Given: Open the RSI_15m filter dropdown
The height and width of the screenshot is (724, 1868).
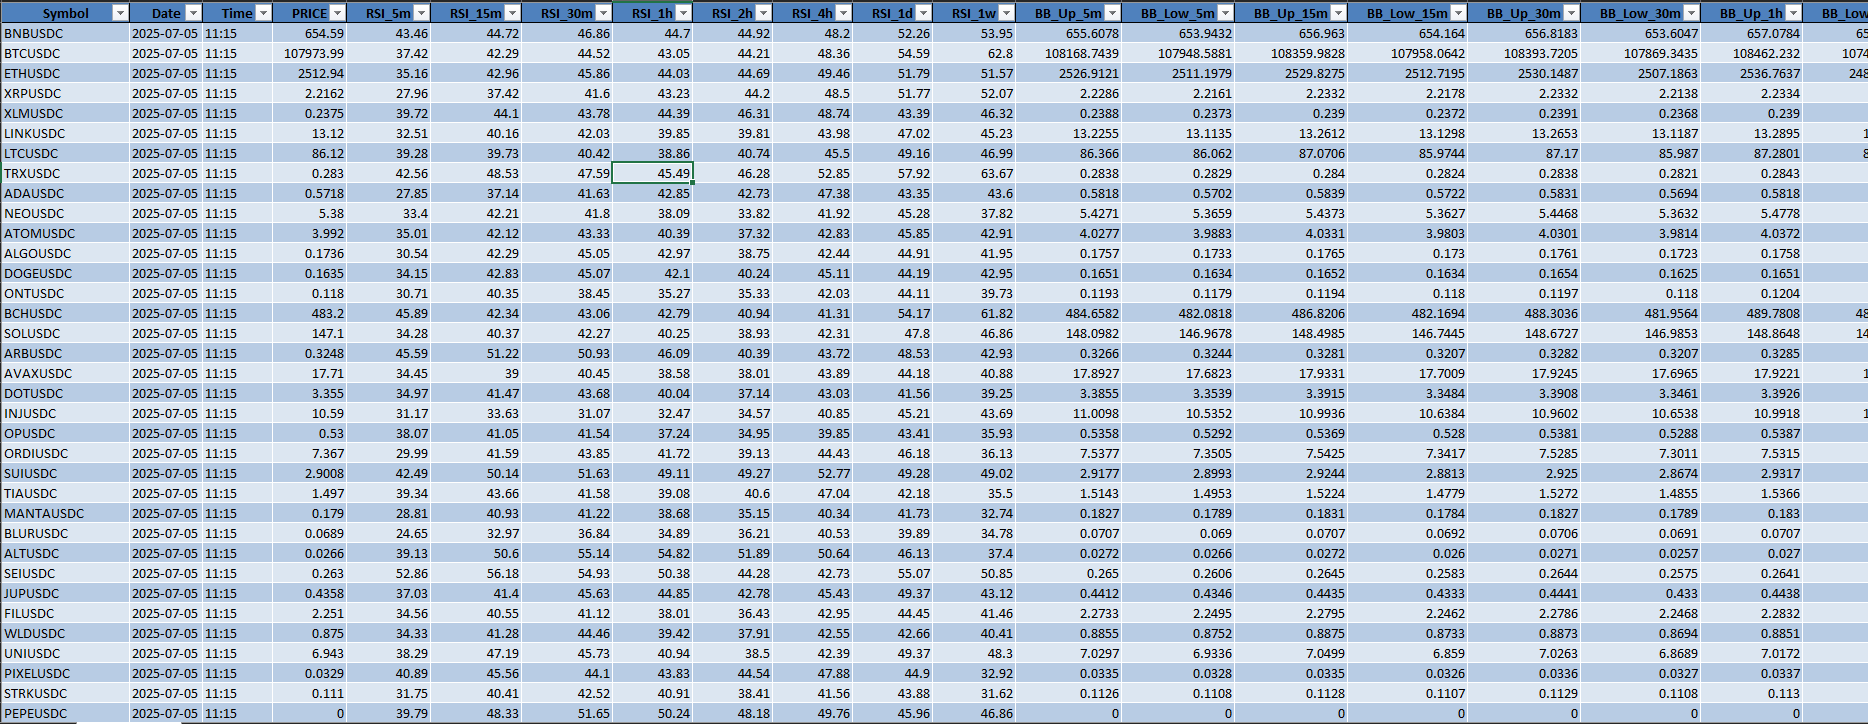Looking at the screenshot, I should 512,13.
